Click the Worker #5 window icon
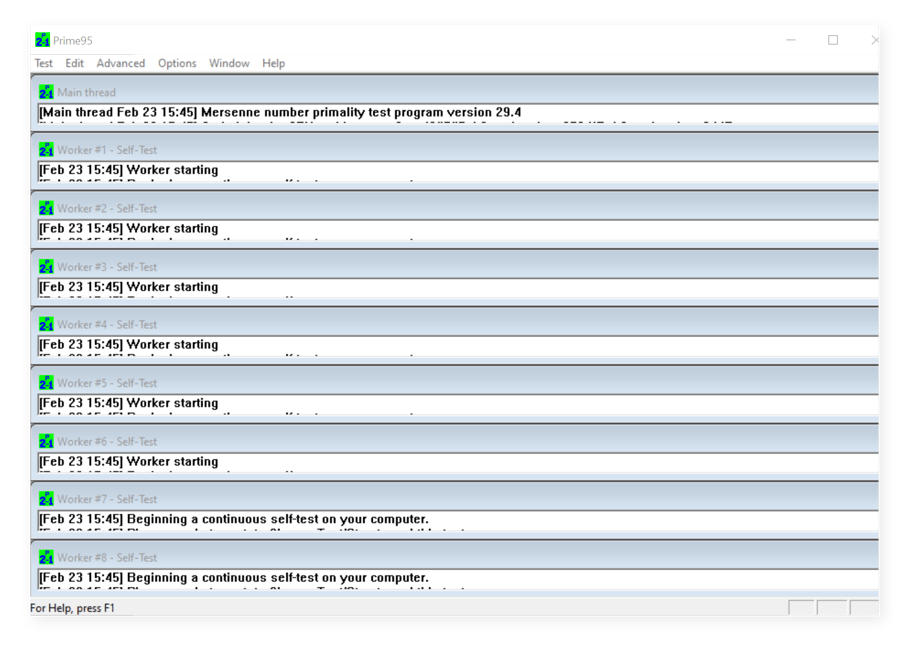Image resolution: width=909 pixels, height=646 pixels. 46,383
